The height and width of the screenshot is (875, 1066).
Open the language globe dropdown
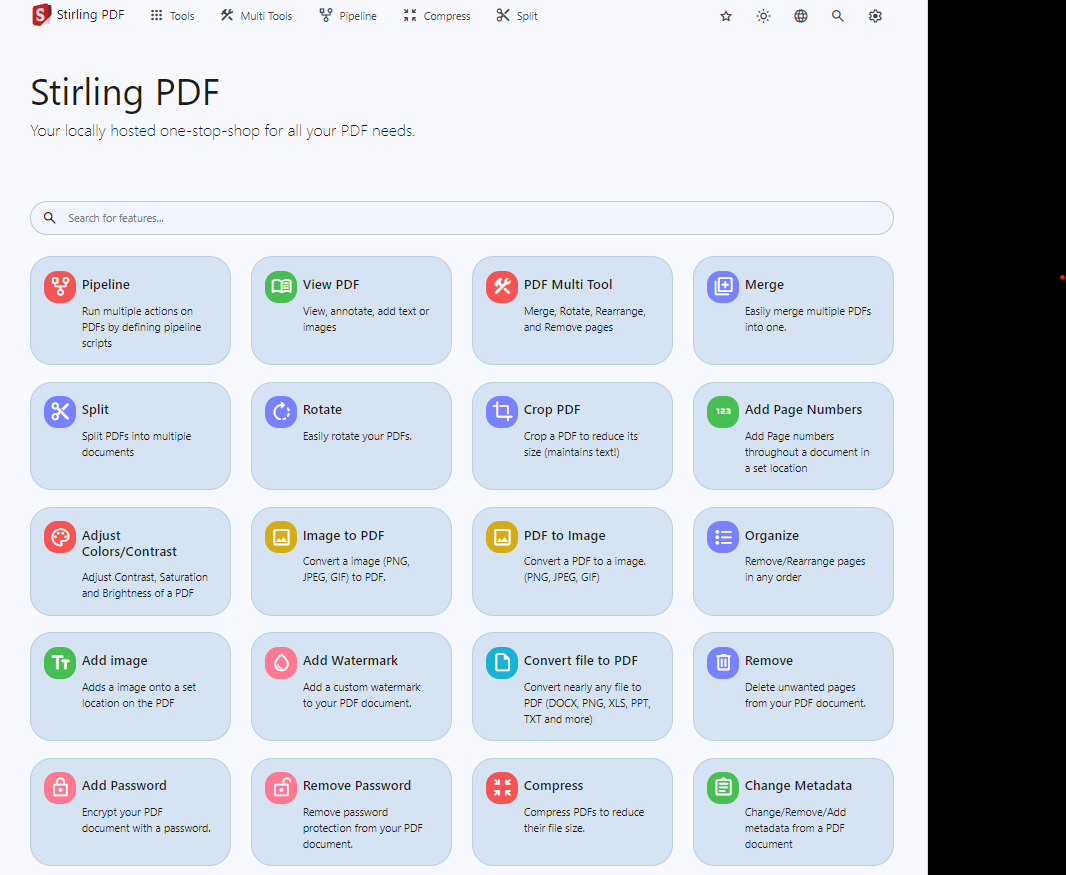(x=801, y=16)
